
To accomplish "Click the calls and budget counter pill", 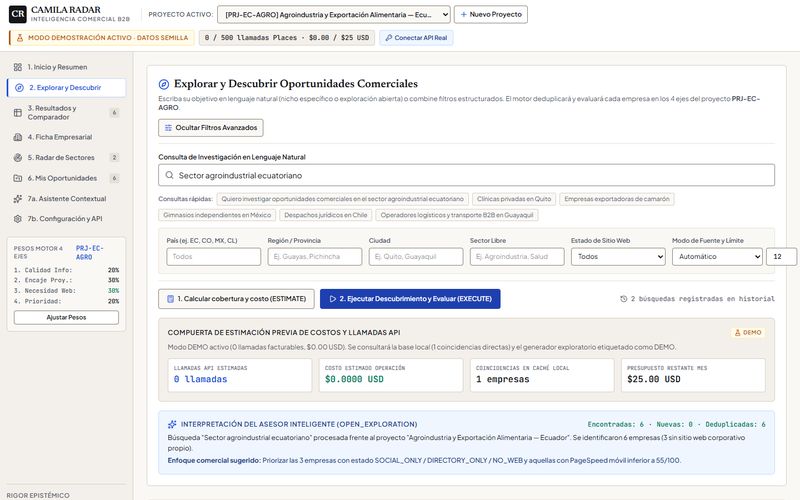I will tap(287, 38).
